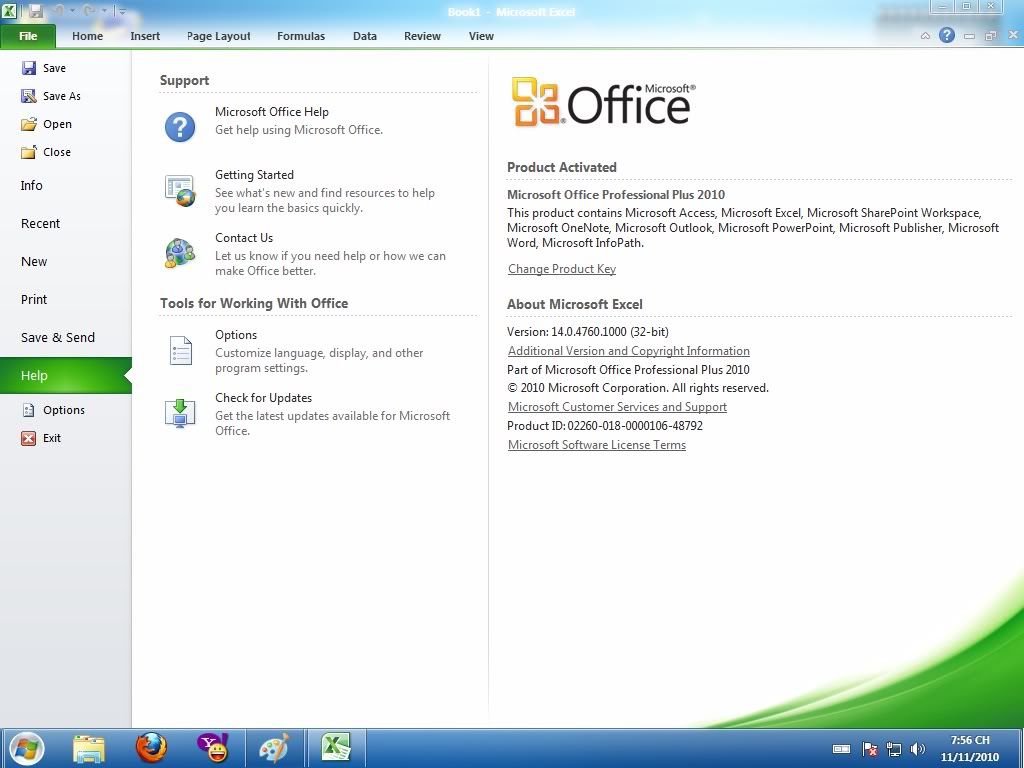Click the Save command in the backstage sidebar
This screenshot has height=768, width=1024.
[x=44, y=68]
